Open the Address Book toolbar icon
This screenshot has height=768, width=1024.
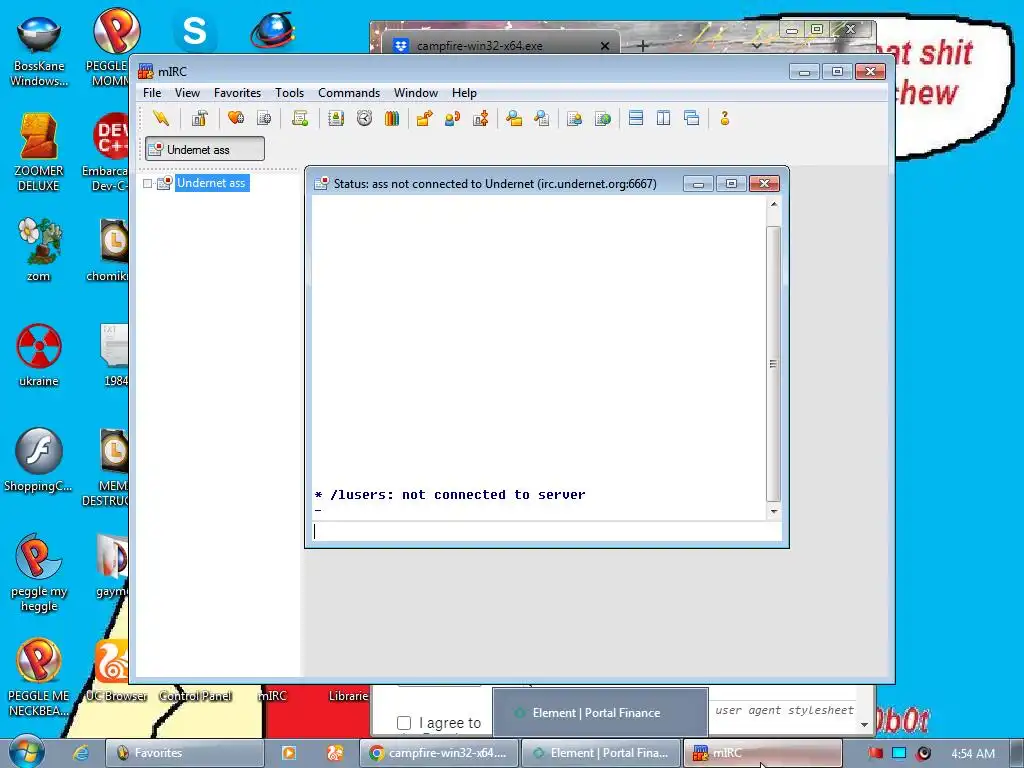point(336,118)
